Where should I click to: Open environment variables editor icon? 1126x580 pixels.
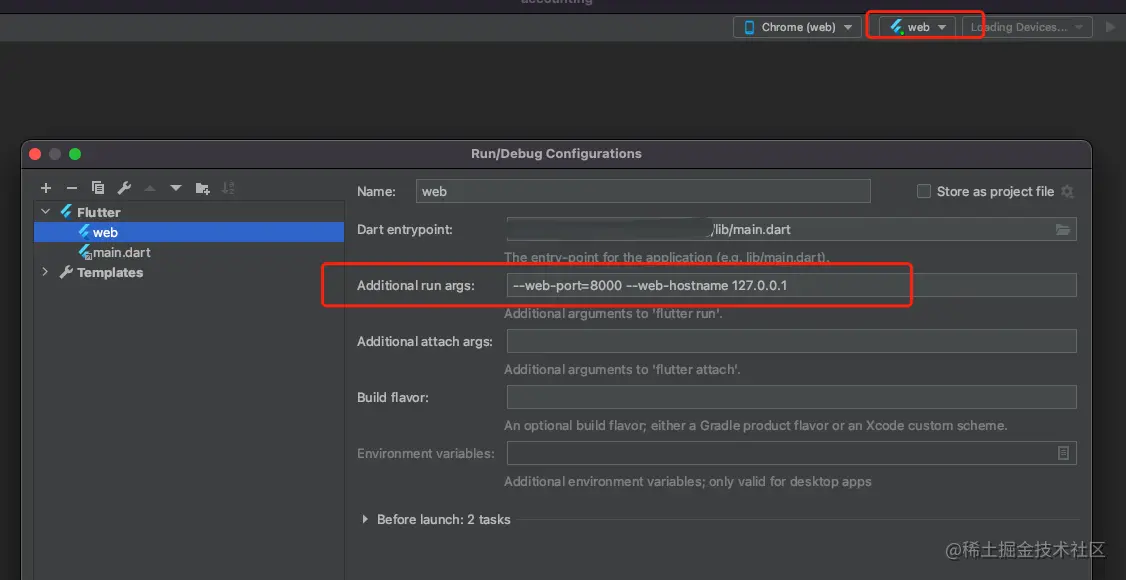tap(1064, 453)
